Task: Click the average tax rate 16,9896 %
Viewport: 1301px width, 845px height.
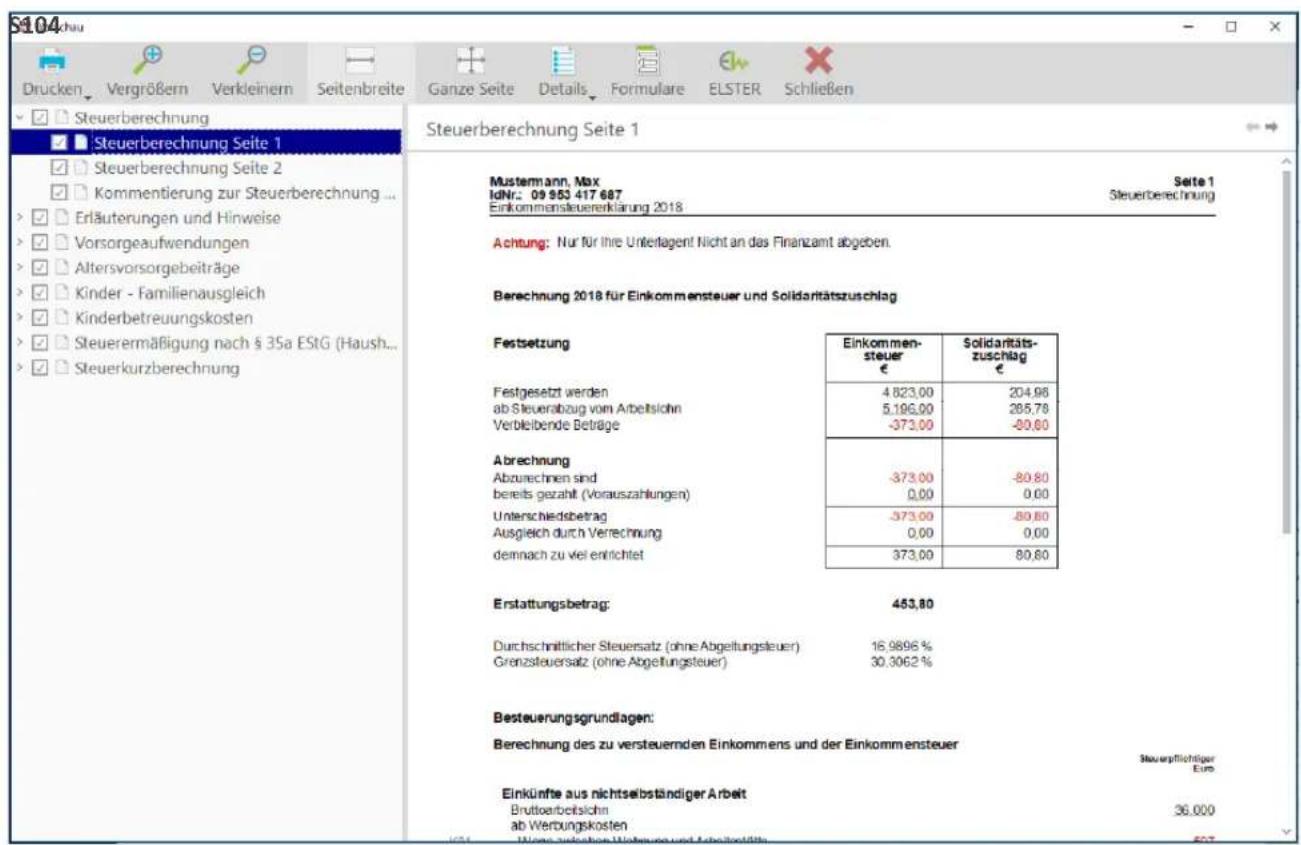Action: click(903, 647)
